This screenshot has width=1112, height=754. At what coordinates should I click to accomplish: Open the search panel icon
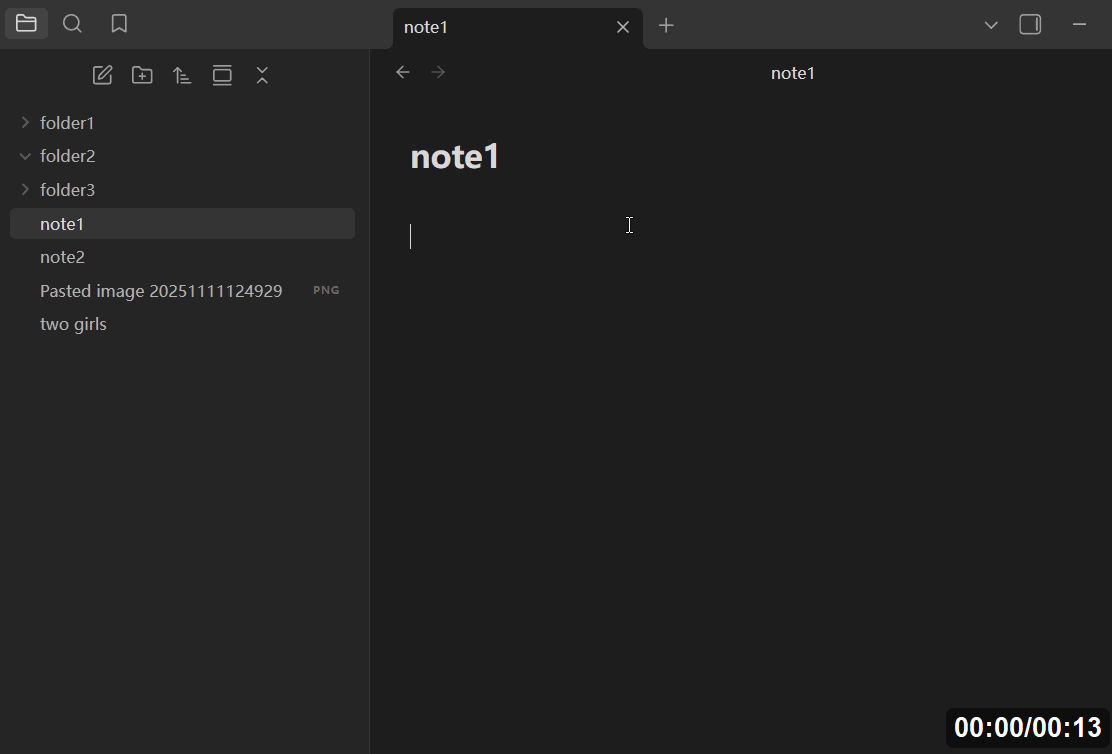(x=72, y=24)
